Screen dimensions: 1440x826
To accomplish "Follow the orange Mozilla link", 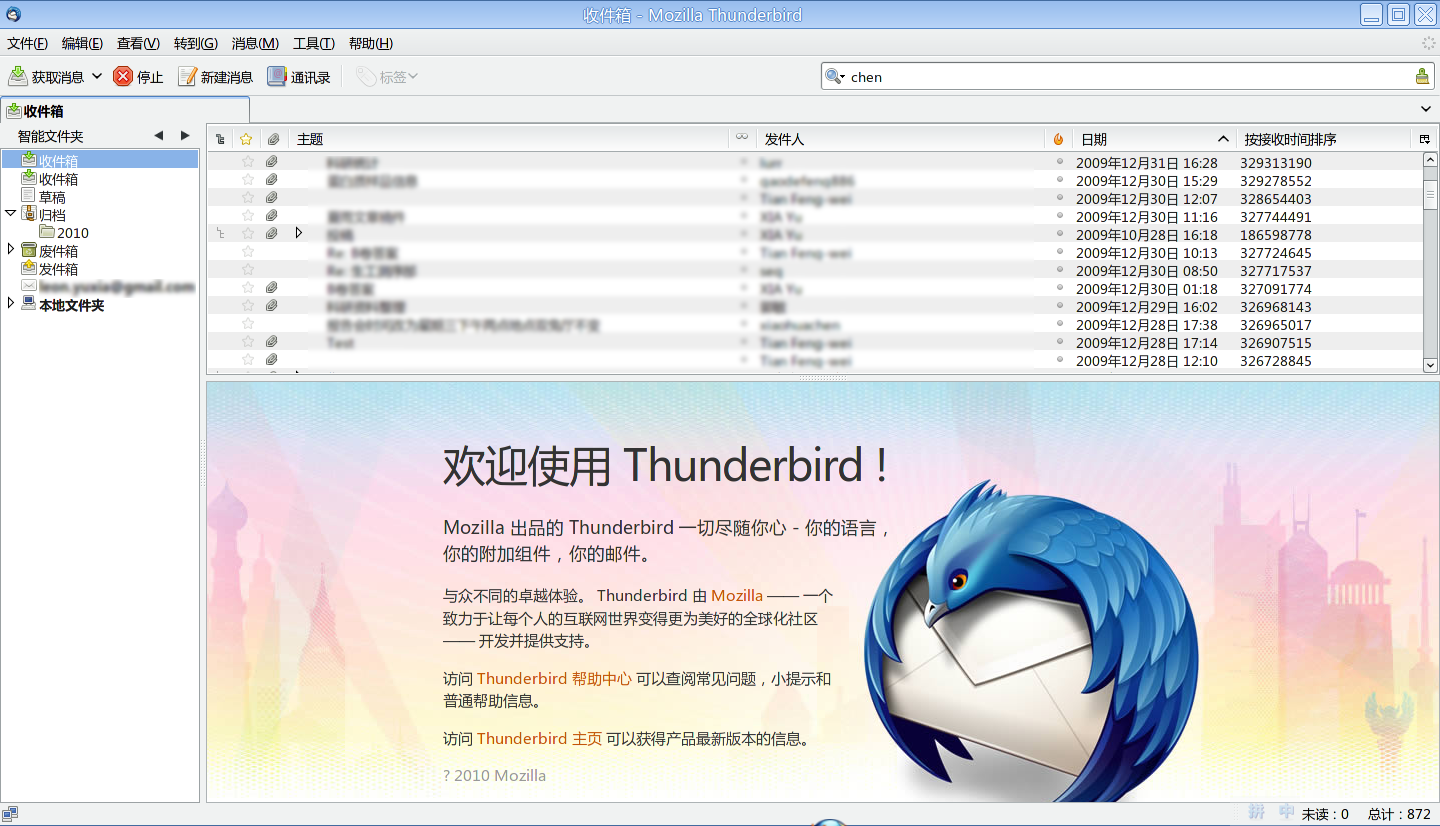I will tap(737, 595).
